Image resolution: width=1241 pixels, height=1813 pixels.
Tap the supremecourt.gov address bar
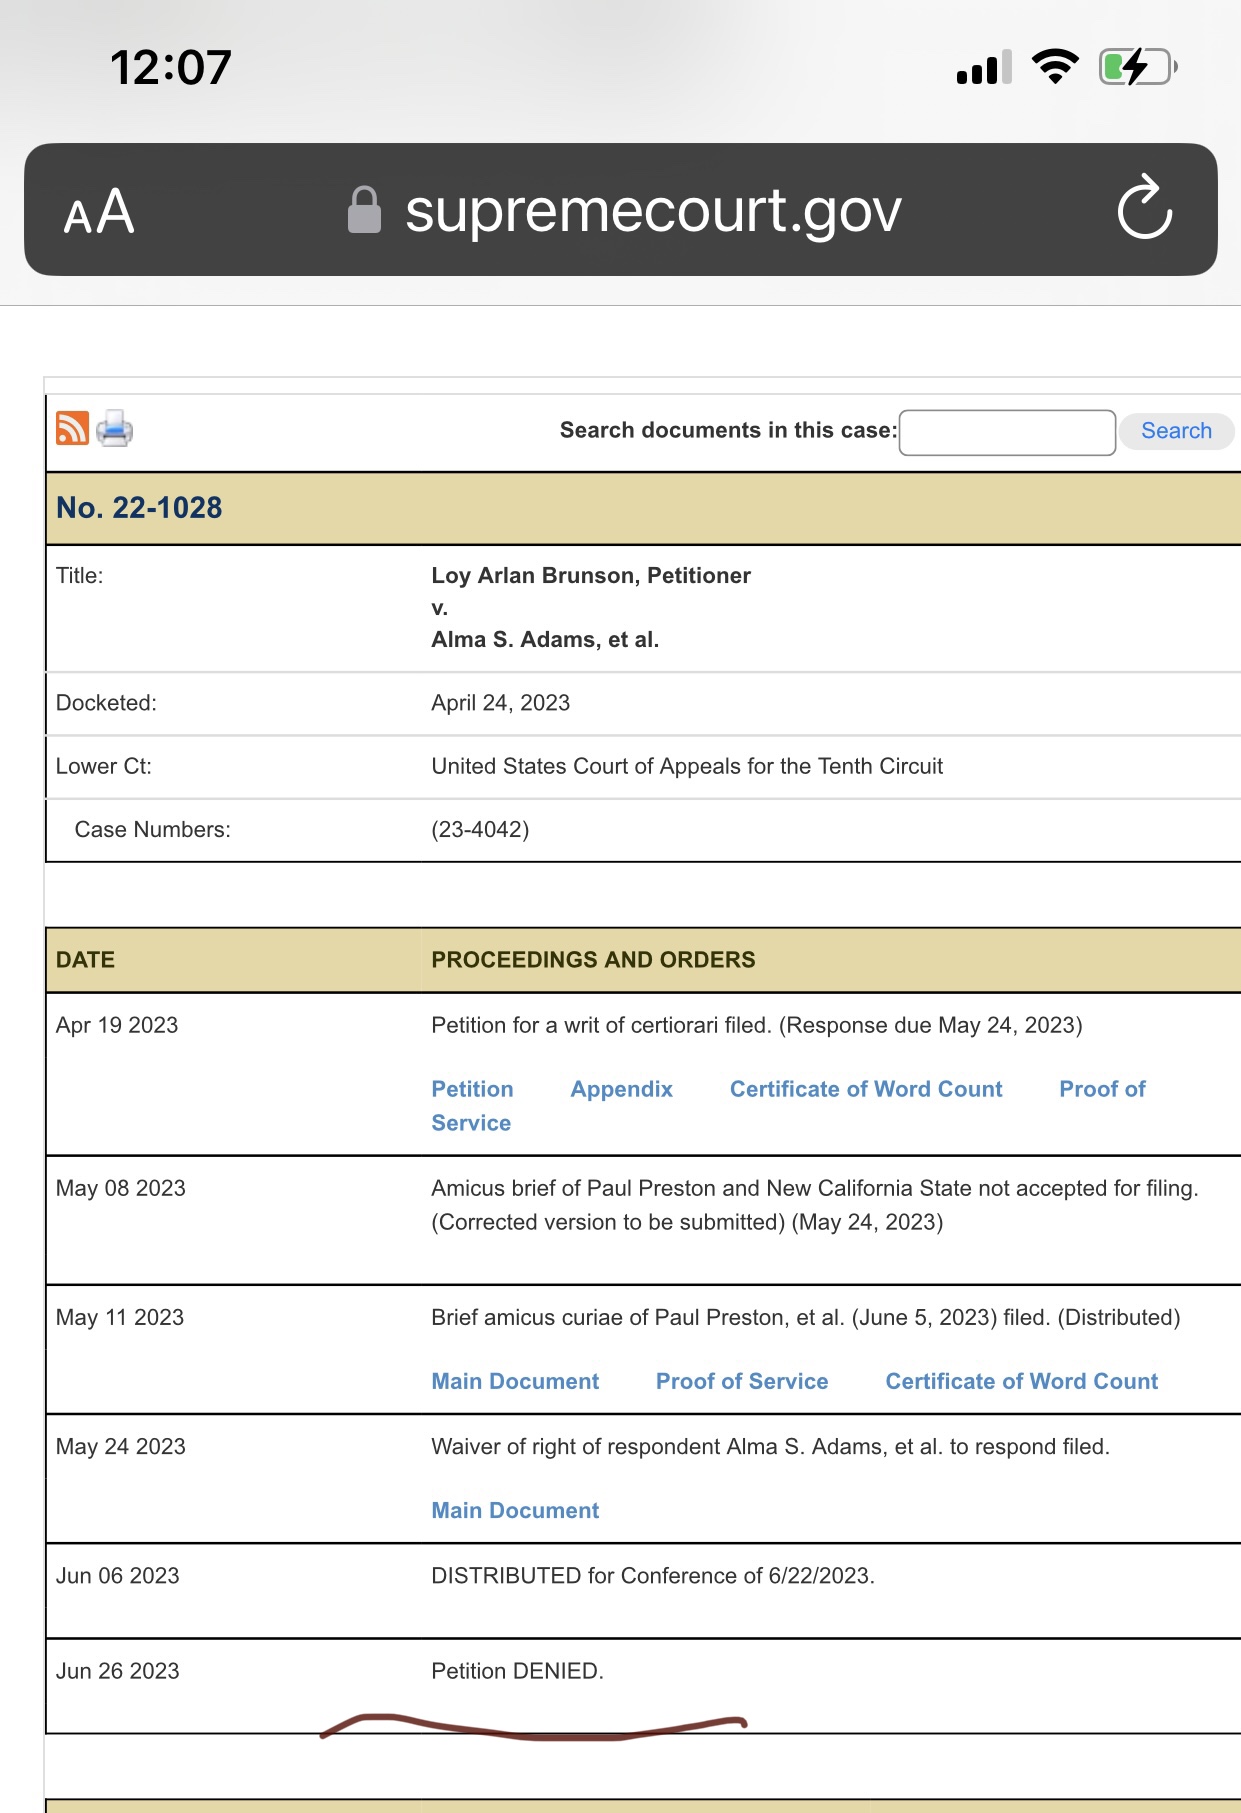click(620, 209)
